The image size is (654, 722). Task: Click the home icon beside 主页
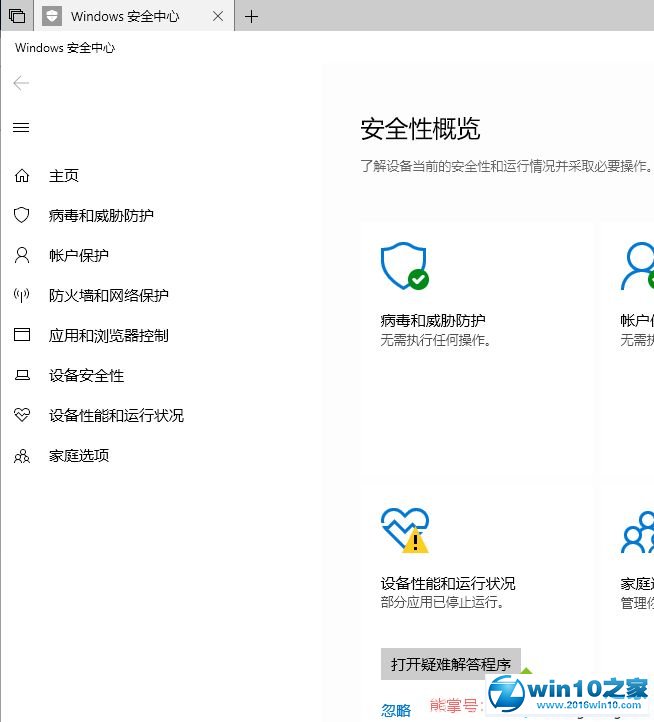pyautogui.click(x=22, y=176)
